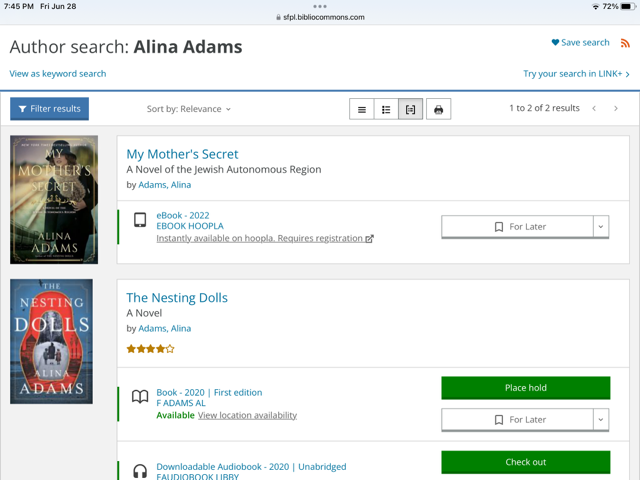
Task: Select the full details view icon
Action: click(x=410, y=109)
